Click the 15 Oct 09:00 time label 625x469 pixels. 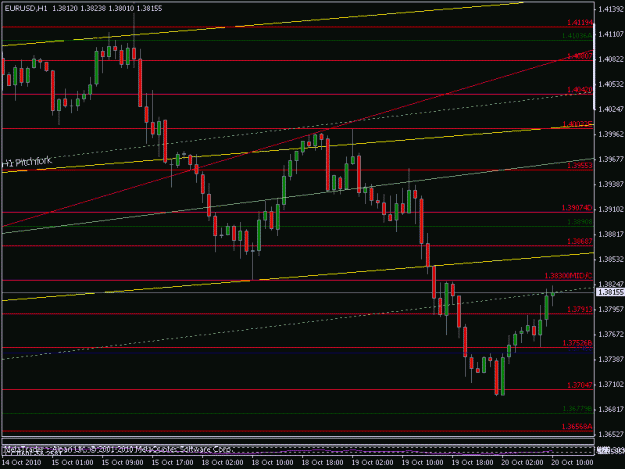(122, 462)
